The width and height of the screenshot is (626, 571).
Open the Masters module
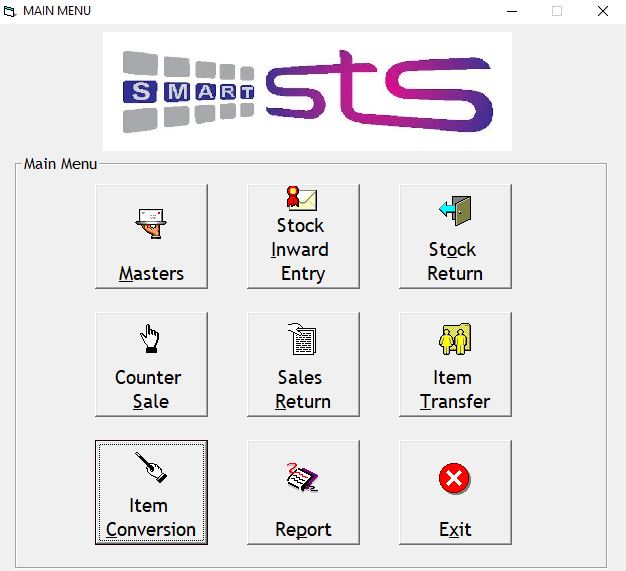(x=151, y=236)
